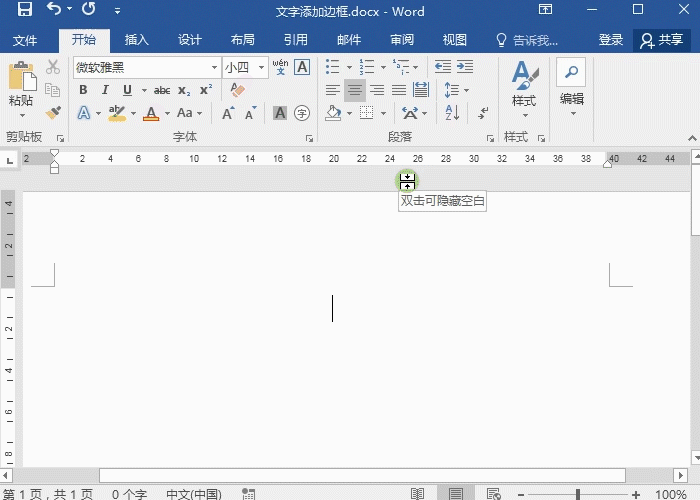Image resolution: width=700 pixels, height=500 pixels.
Task: Open highlight color dropdown arrow
Action: (x=133, y=113)
